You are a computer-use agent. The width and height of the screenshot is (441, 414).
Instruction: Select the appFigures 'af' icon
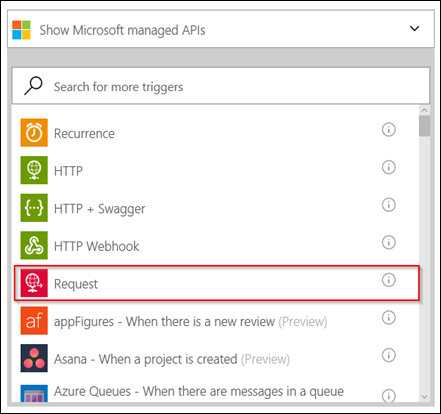(34, 321)
